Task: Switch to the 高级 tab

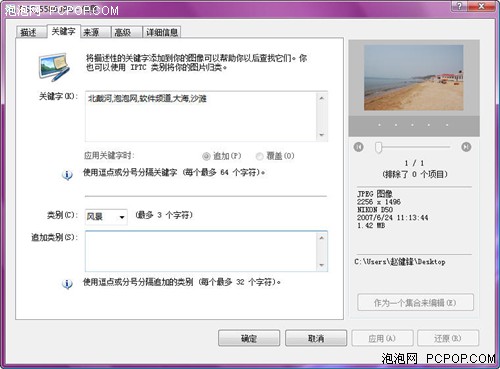Action: click(126, 32)
